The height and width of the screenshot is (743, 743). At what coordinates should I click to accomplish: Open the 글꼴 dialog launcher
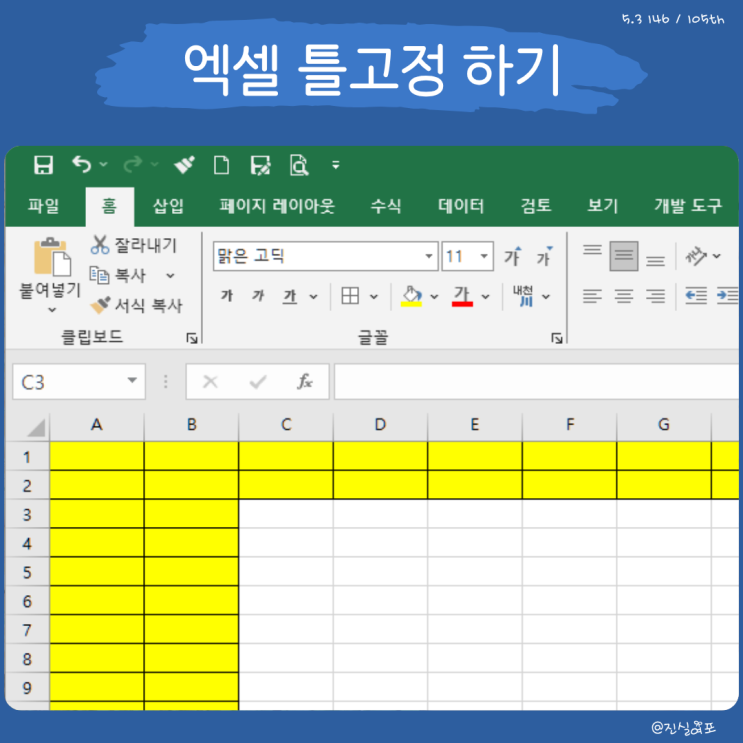(x=557, y=338)
